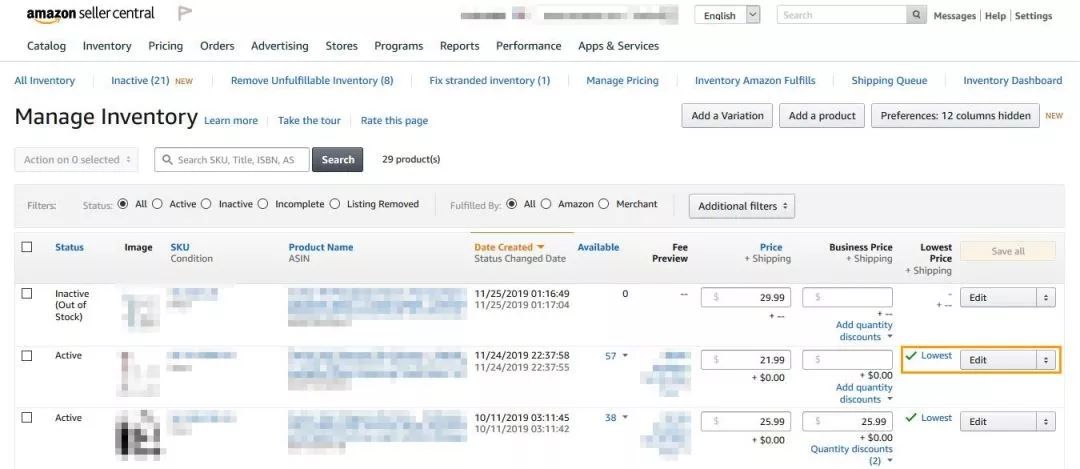Open the Learn more link
Viewport: 1080px width, 469px height.
pyautogui.click(x=231, y=121)
